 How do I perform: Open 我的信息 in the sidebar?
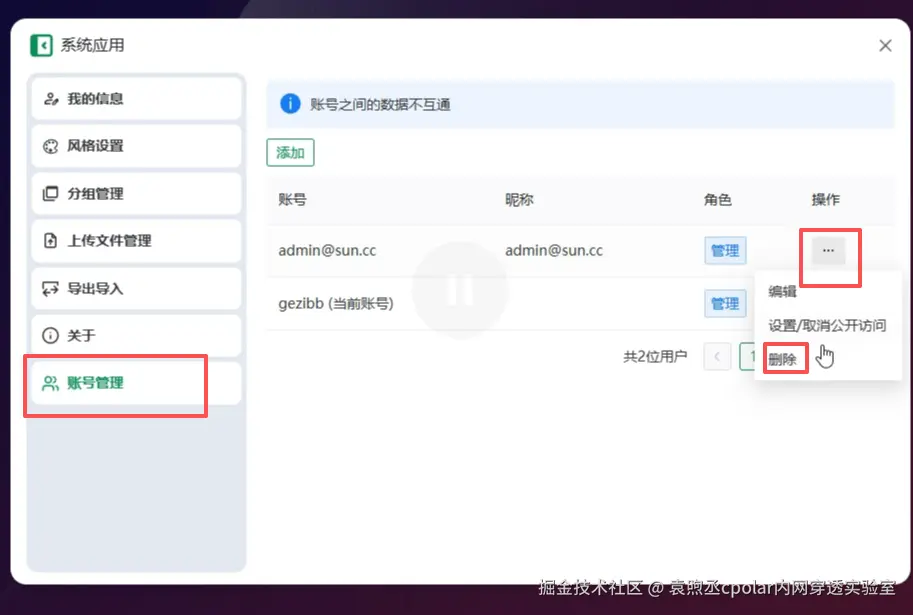[x=136, y=98]
